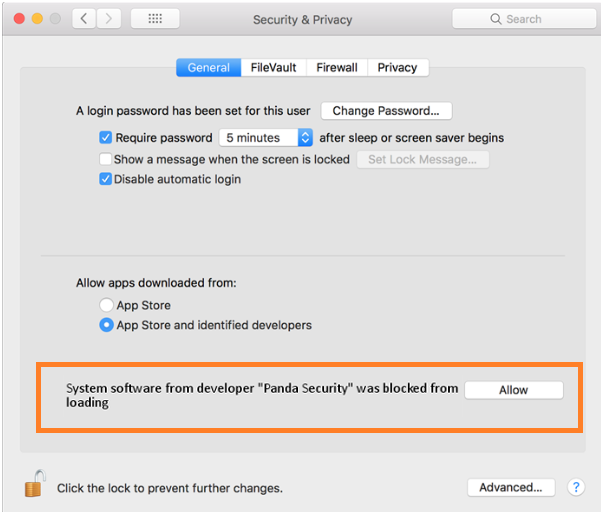Switch to the FileVault tab
Image resolution: width=601 pixels, height=512 pixels.
click(273, 67)
